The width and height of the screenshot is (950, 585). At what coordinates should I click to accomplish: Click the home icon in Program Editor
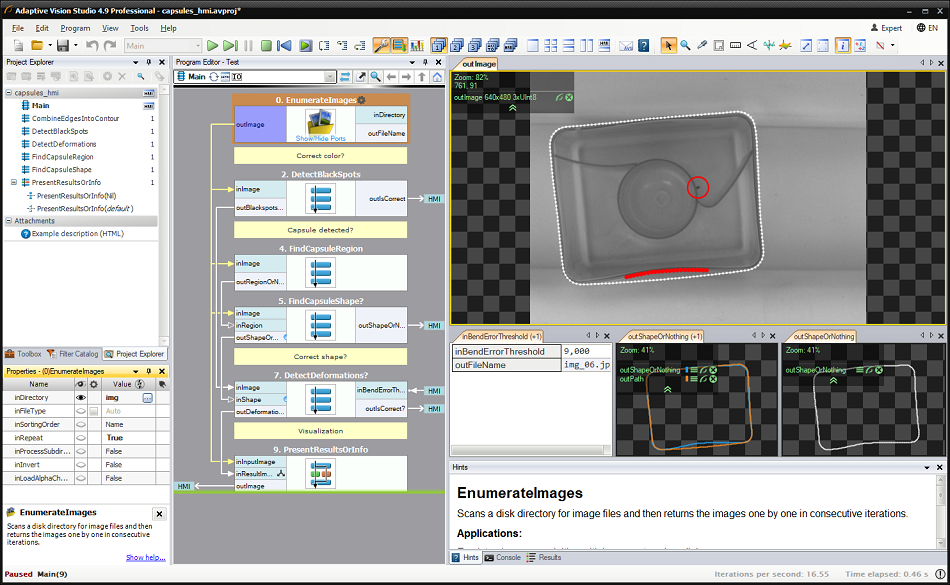(x=437, y=76)
